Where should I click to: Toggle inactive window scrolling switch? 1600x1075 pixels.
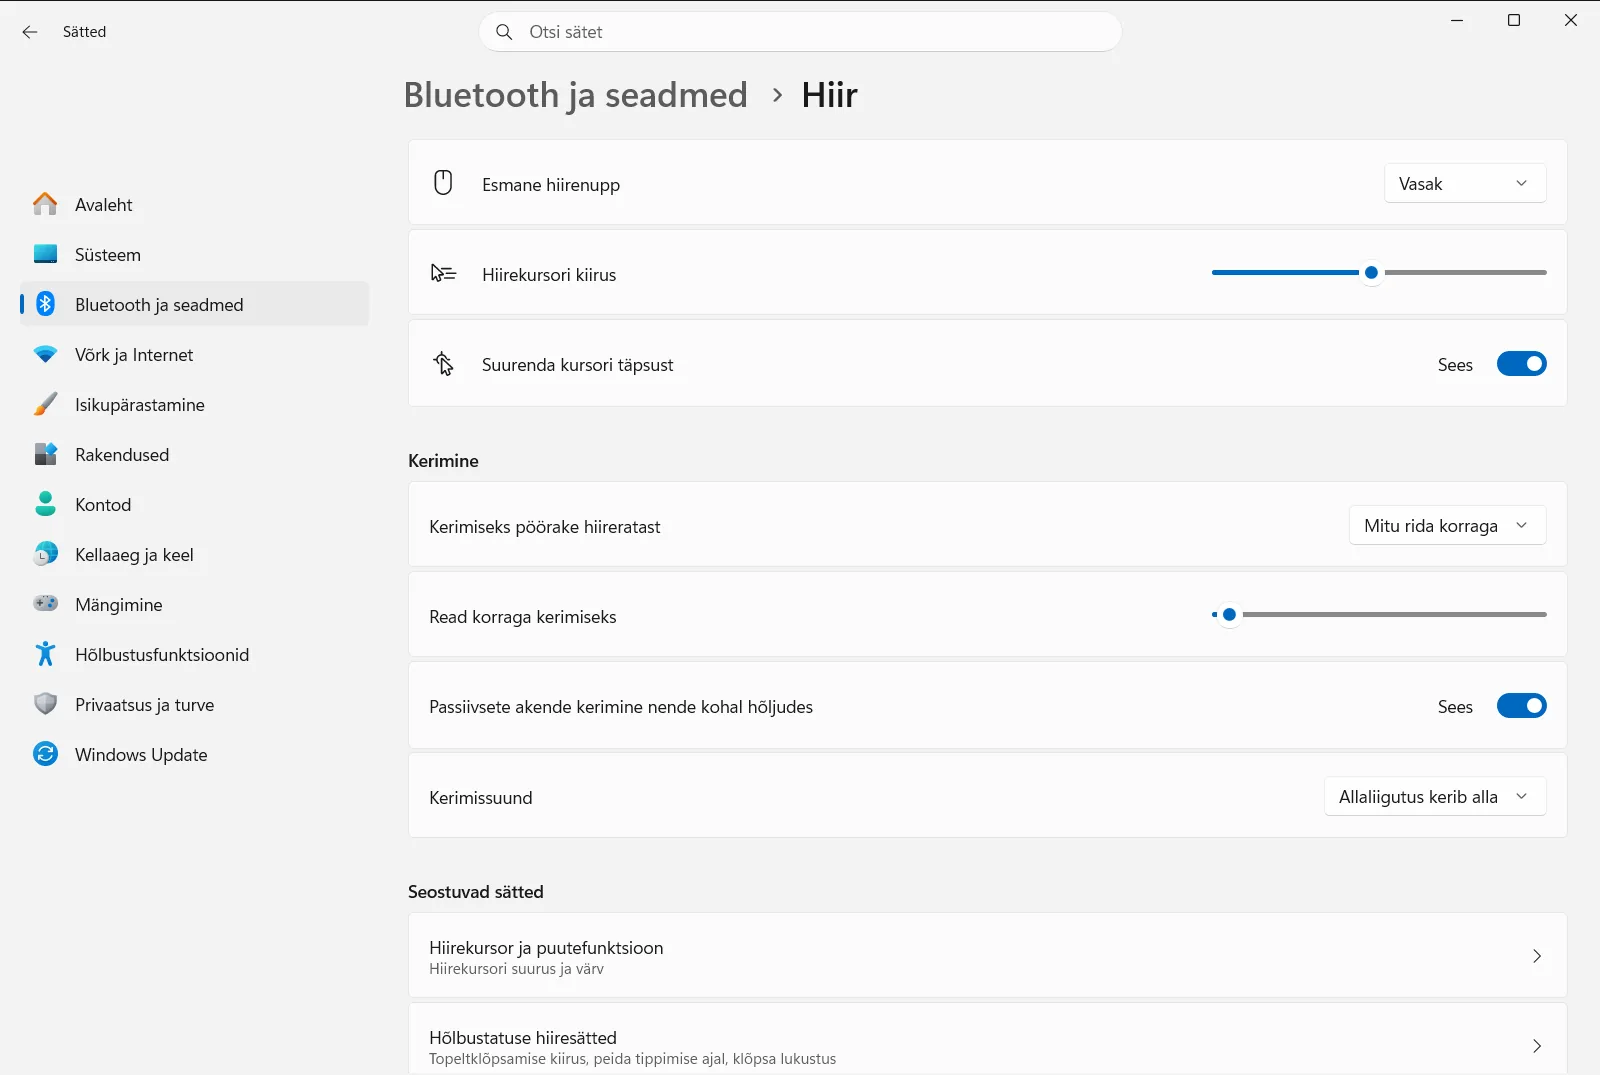[x=1521, y=706]
